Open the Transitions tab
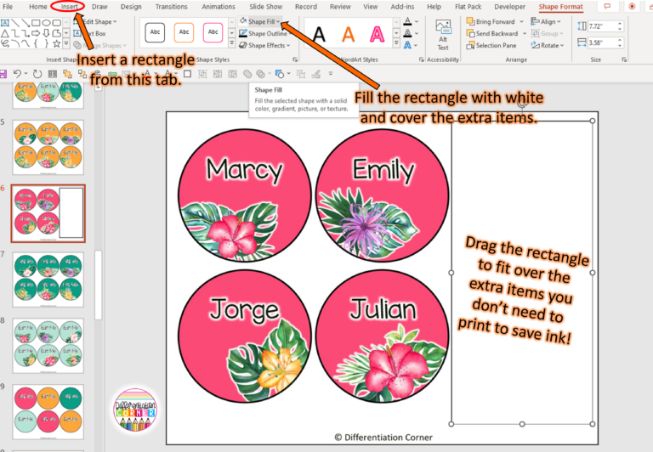Screen dimensions: 653x452 [x=171, y=6]
